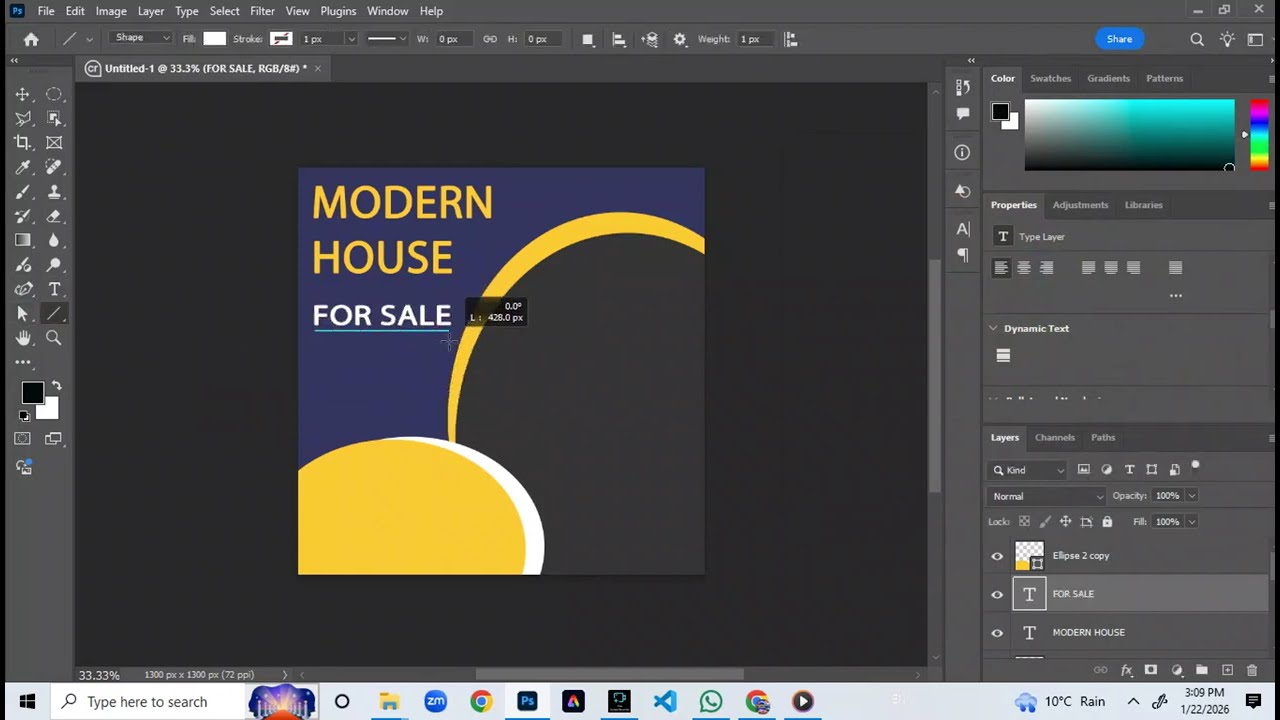Open the search icon near Share

pos(1197,39)
